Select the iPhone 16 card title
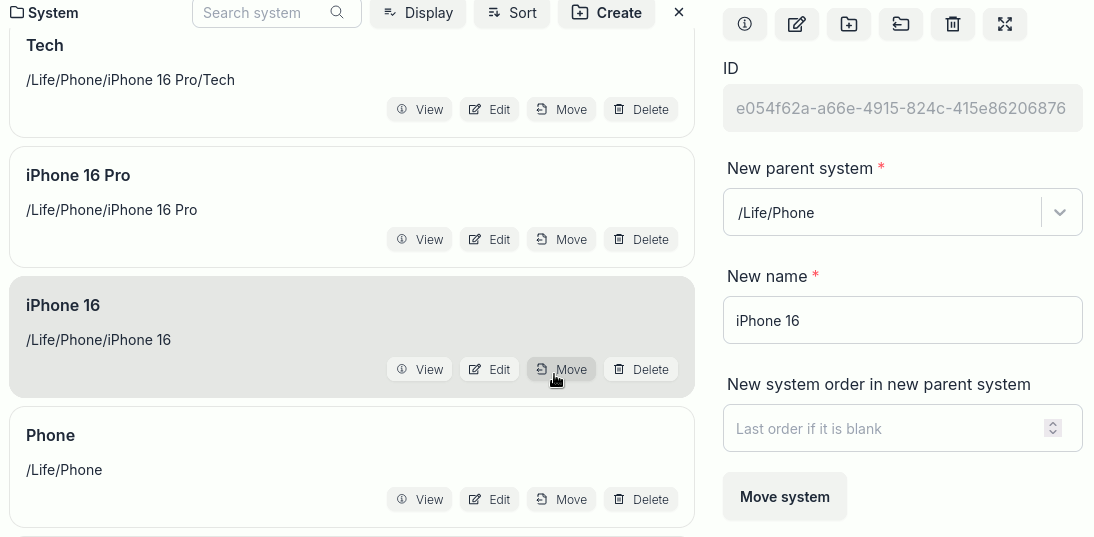1094x537 pixels. point(63,305)
